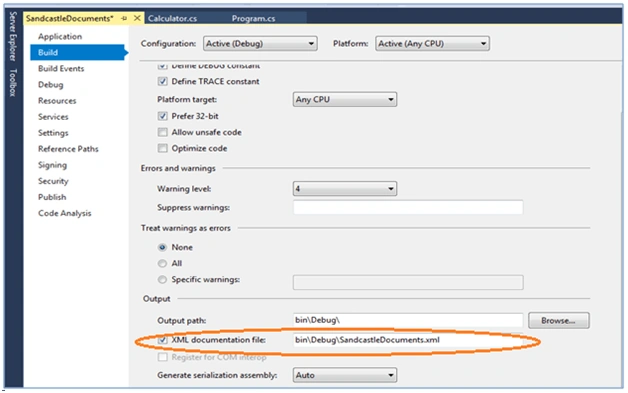The width and height of the screenshot is (628, 393).
Task: Go to the Build Events page
Action: click(61, 69)
